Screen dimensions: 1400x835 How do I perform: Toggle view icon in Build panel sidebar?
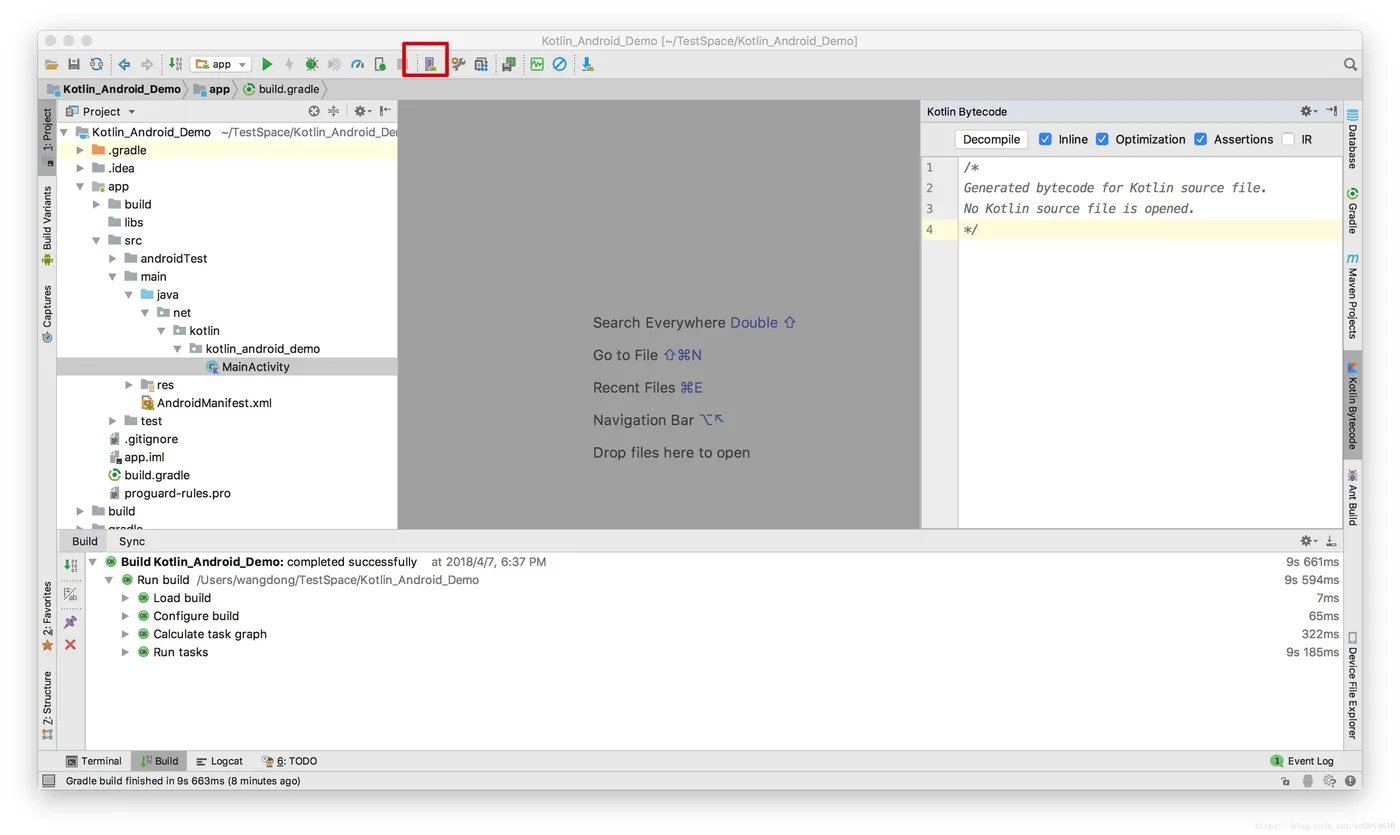pos(70,594)
